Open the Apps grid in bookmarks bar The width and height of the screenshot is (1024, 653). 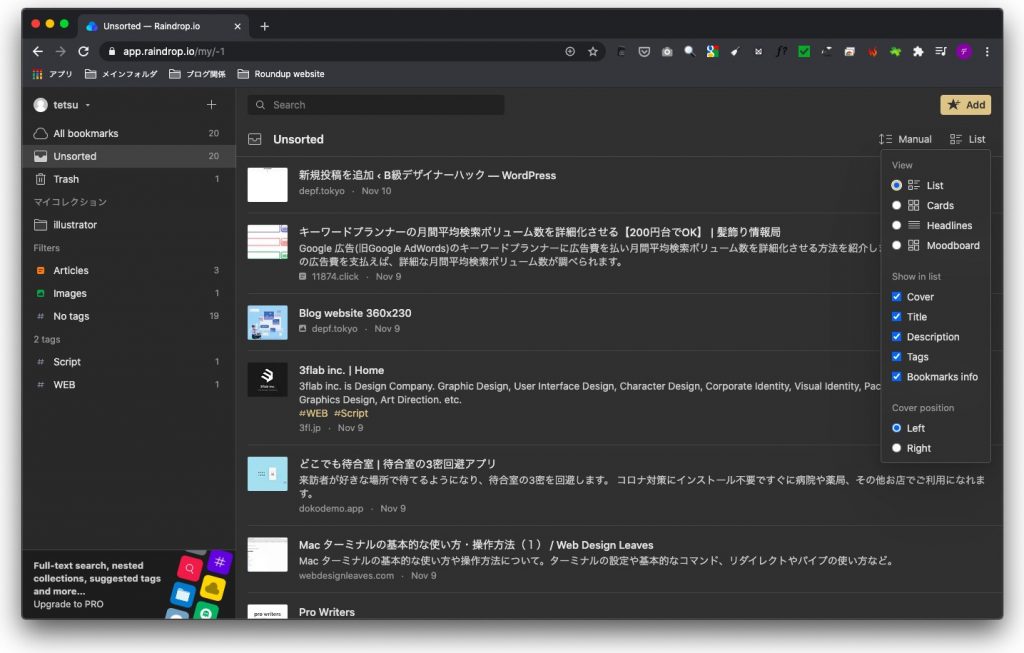37,74
